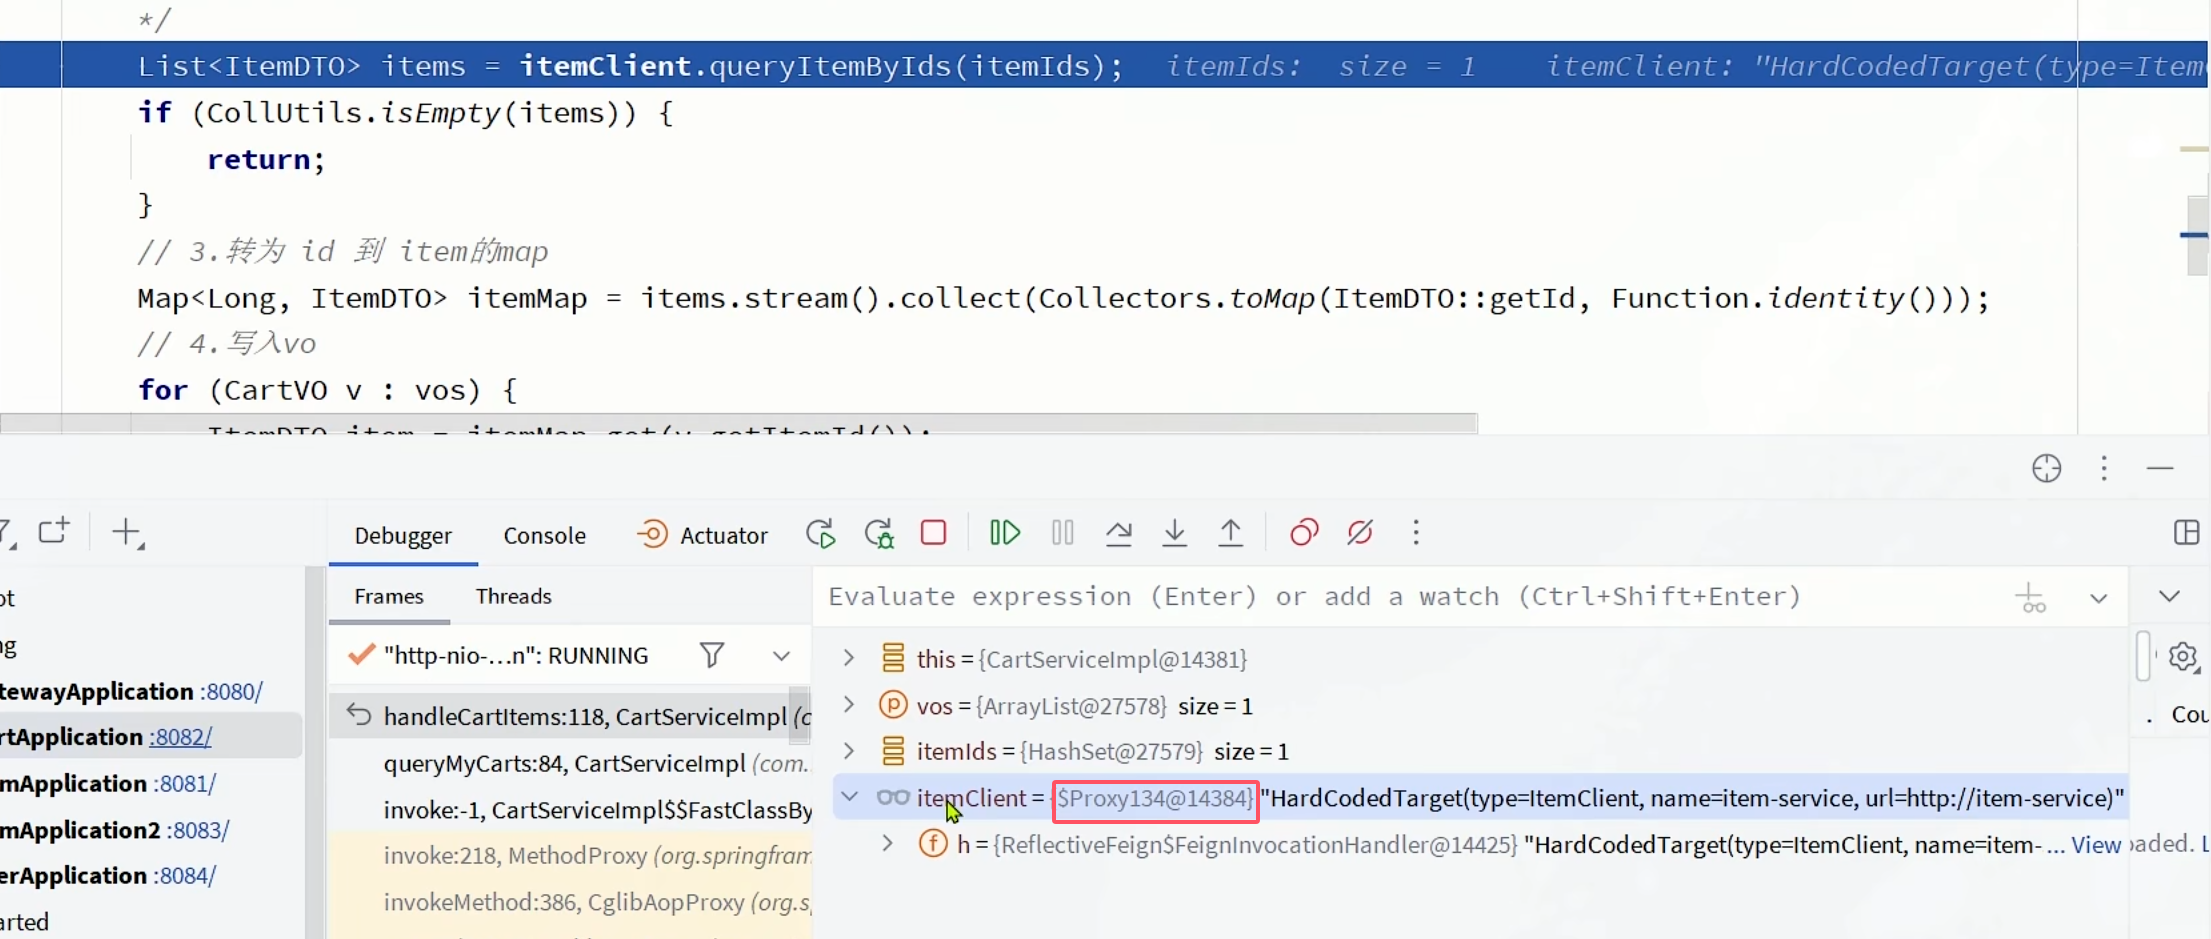Stop the debug session
The height and width of the screenshot is (939, 2211).
coord(933,533)
